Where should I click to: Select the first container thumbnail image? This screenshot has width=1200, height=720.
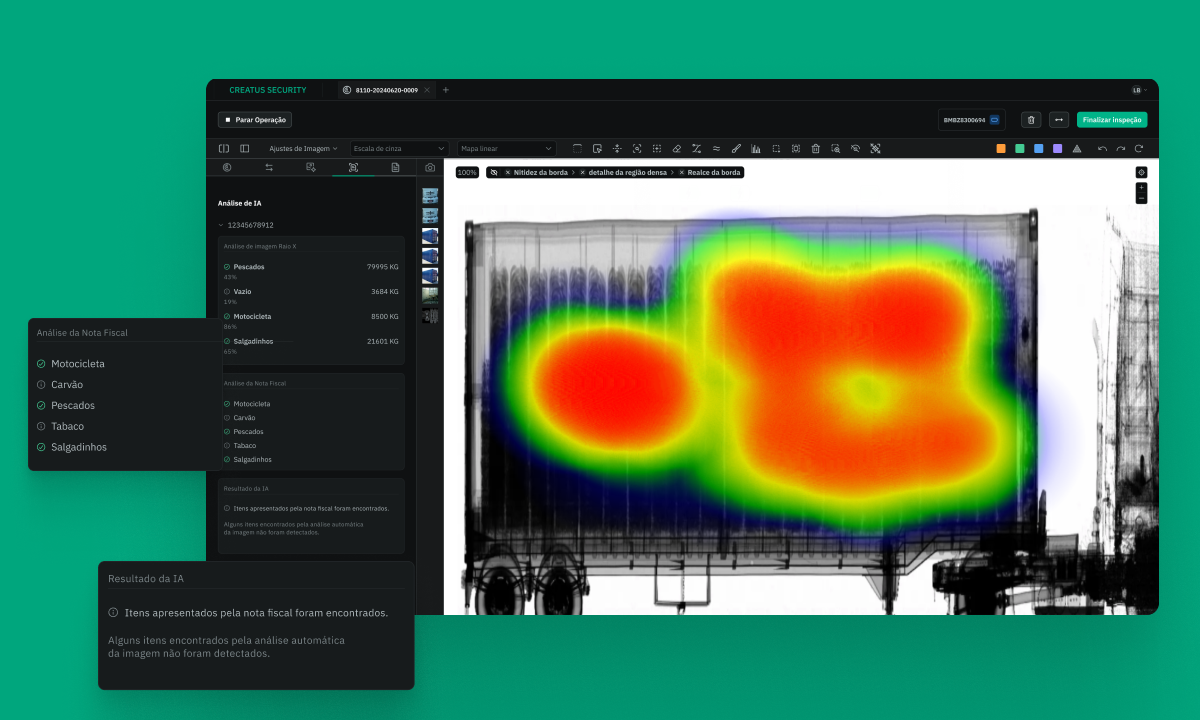coord(430,195)
